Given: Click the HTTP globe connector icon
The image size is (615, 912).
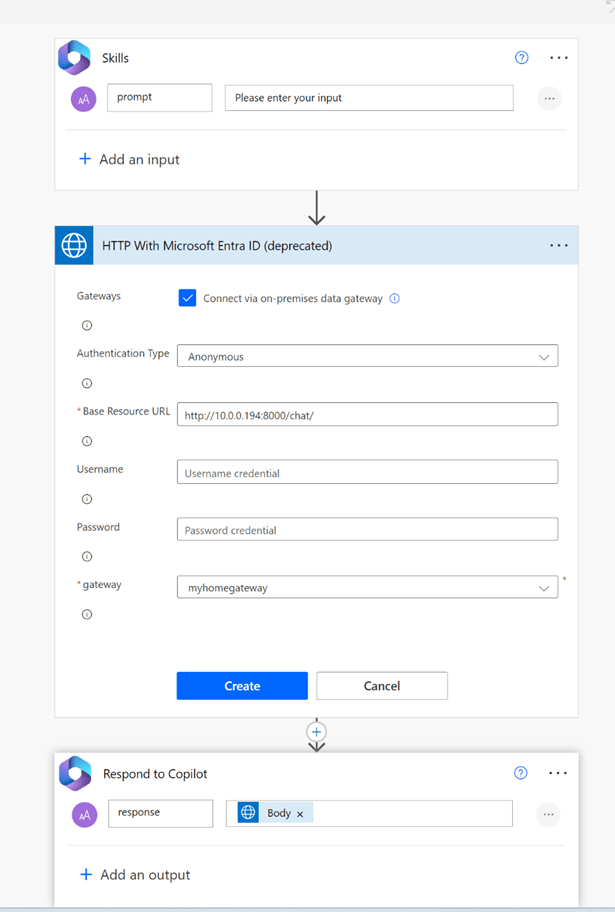Looking at the screenshot, I should coord(74,245).
